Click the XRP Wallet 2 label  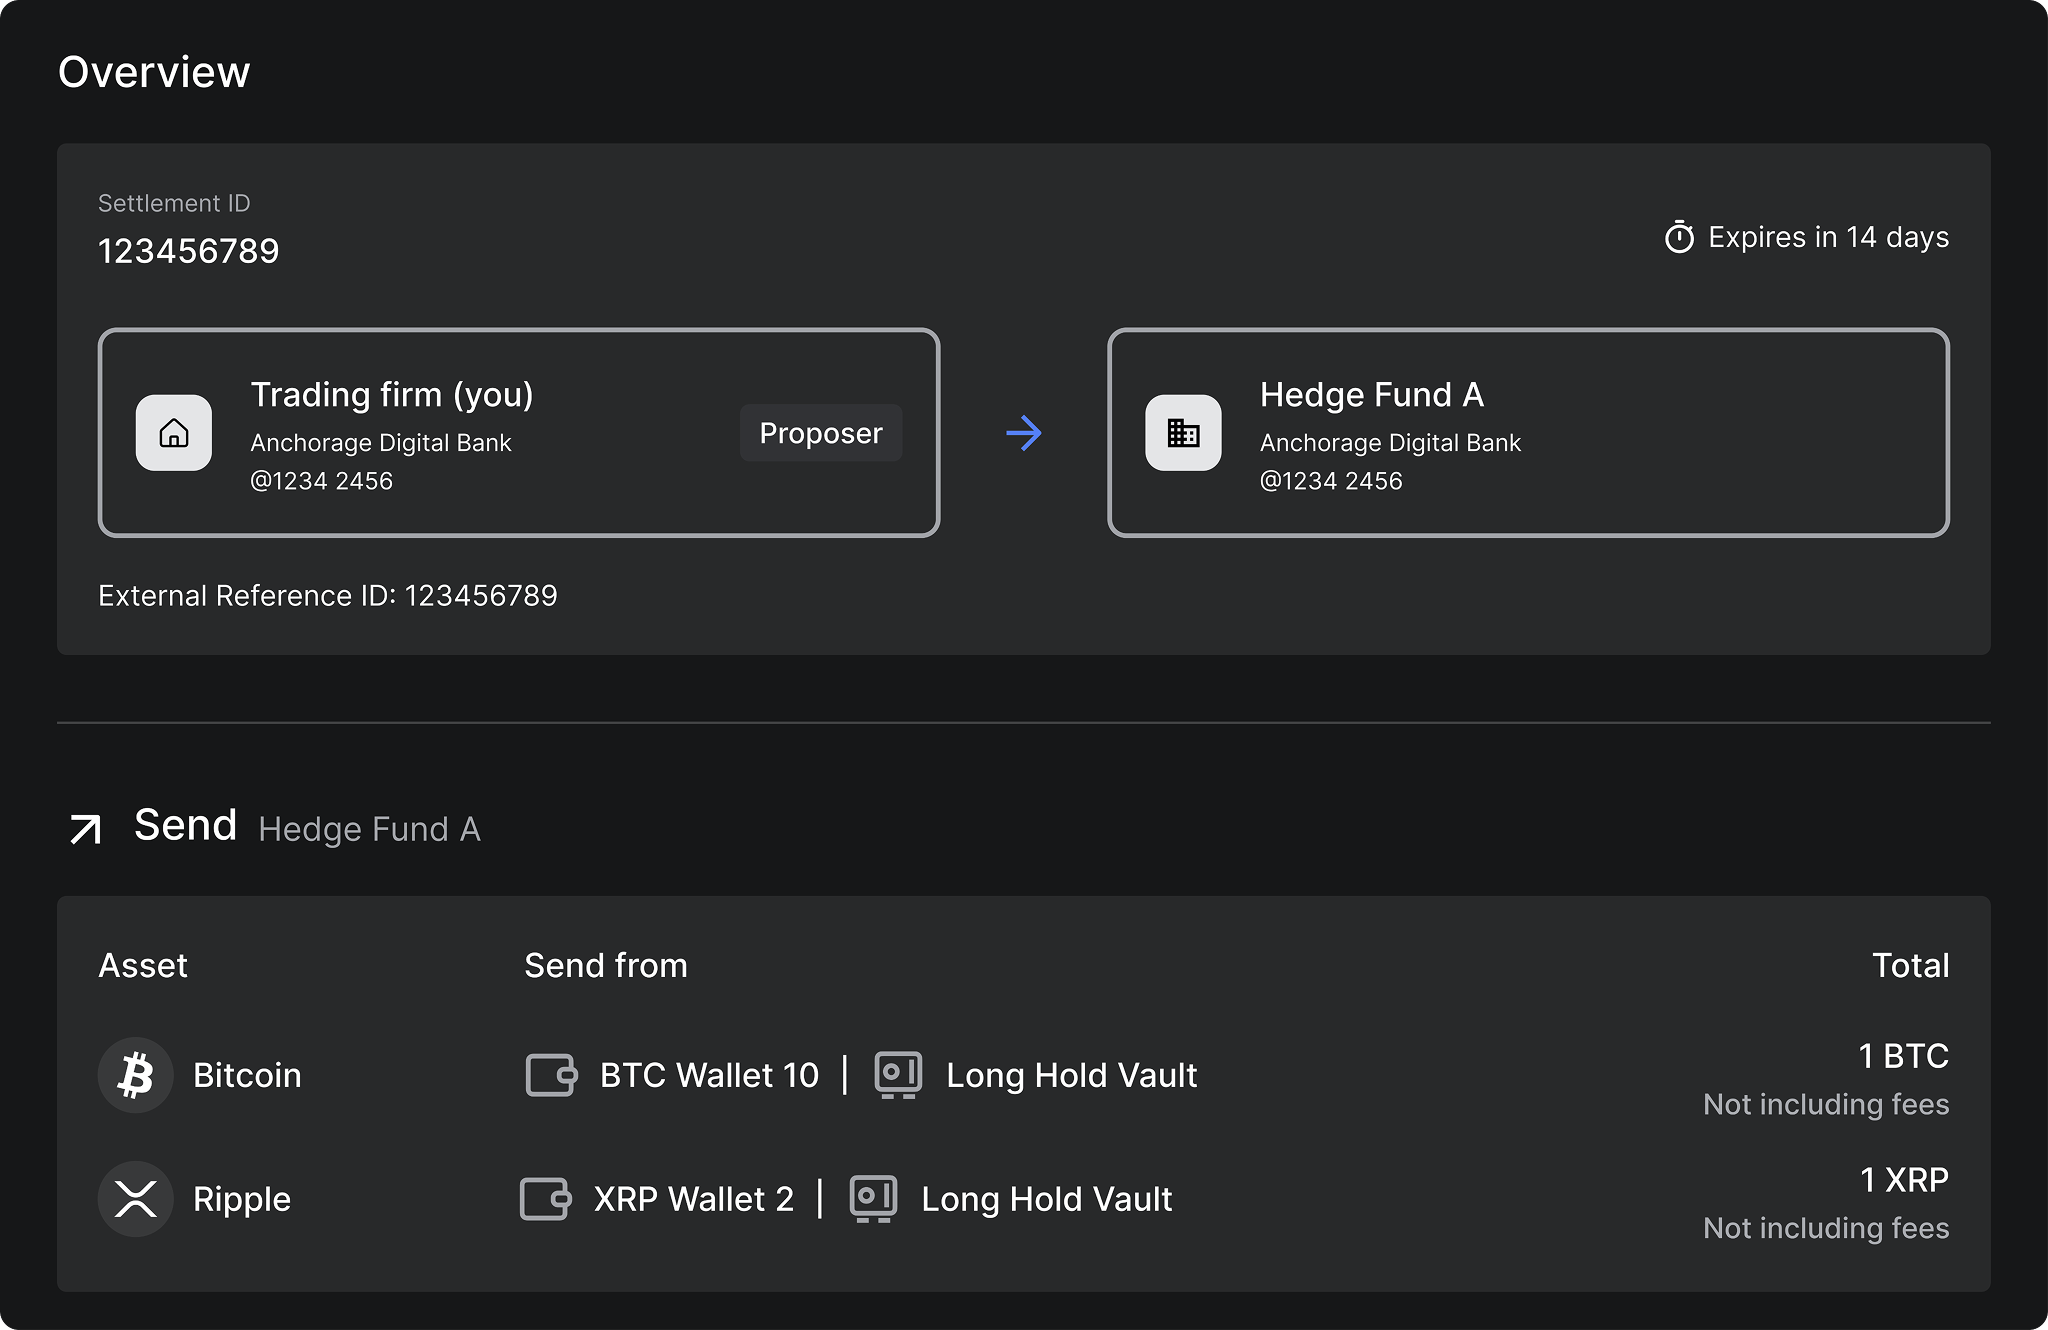pos(693,1199)
